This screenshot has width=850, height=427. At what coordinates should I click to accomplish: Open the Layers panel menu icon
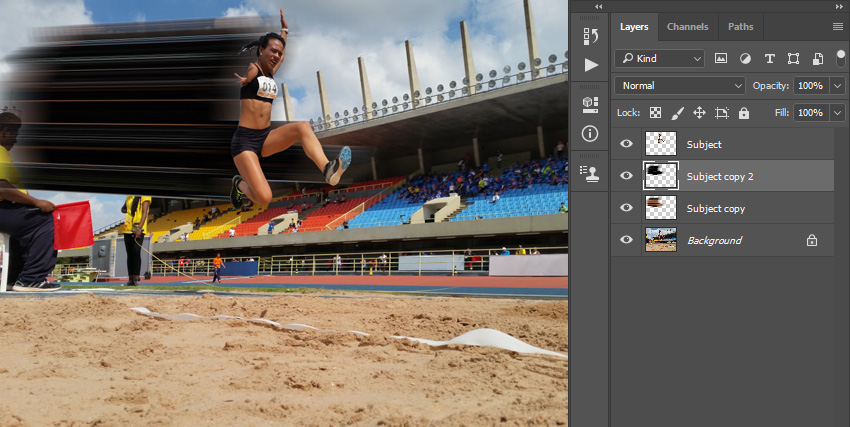click(x=838, y=27)
